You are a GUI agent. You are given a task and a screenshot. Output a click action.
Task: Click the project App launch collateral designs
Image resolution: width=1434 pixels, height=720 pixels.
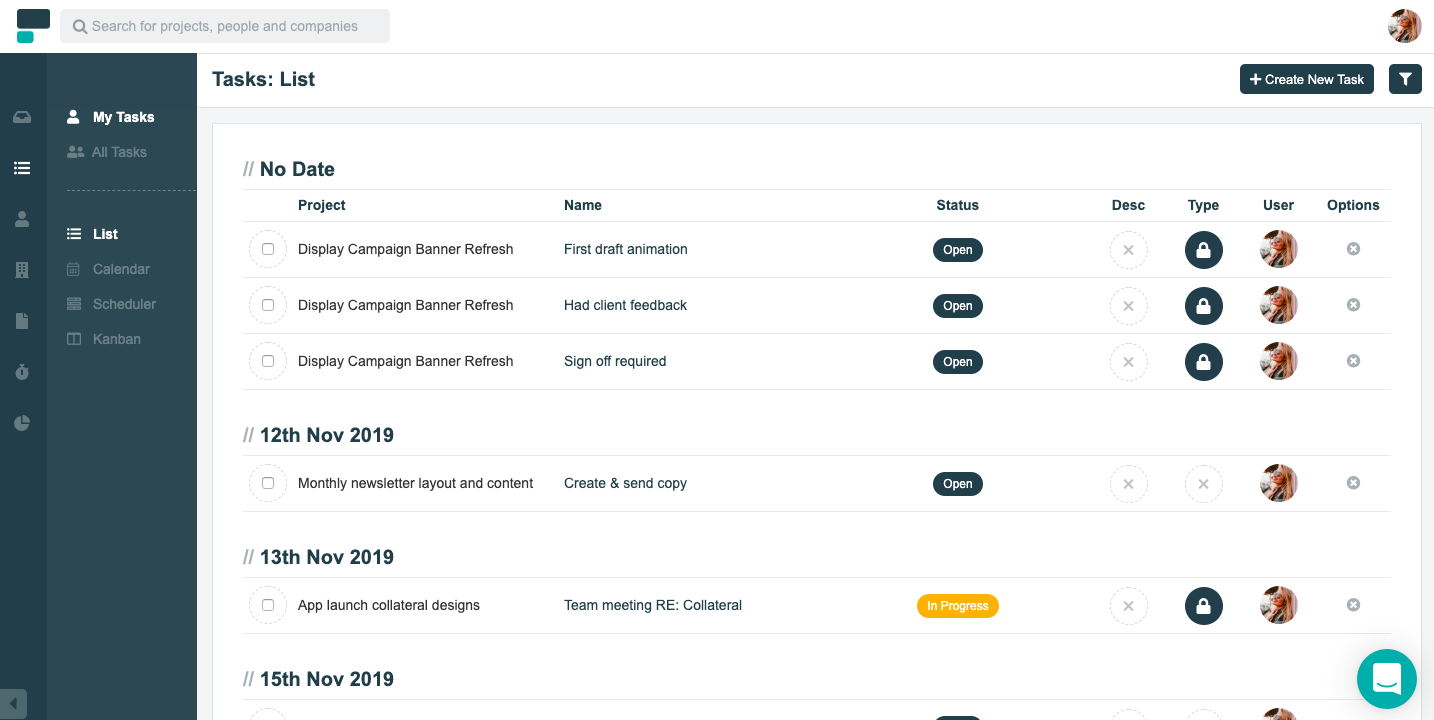(389, 605)
